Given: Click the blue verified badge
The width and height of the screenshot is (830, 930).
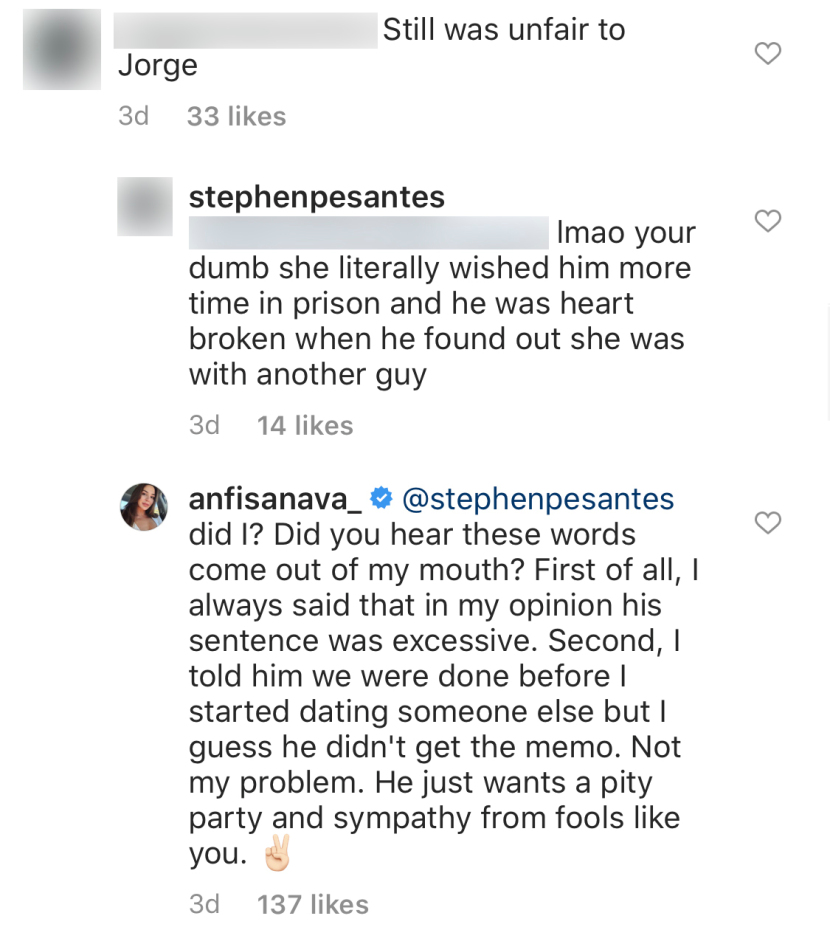Looking at the screenshot, I should [x=380, y=498].
